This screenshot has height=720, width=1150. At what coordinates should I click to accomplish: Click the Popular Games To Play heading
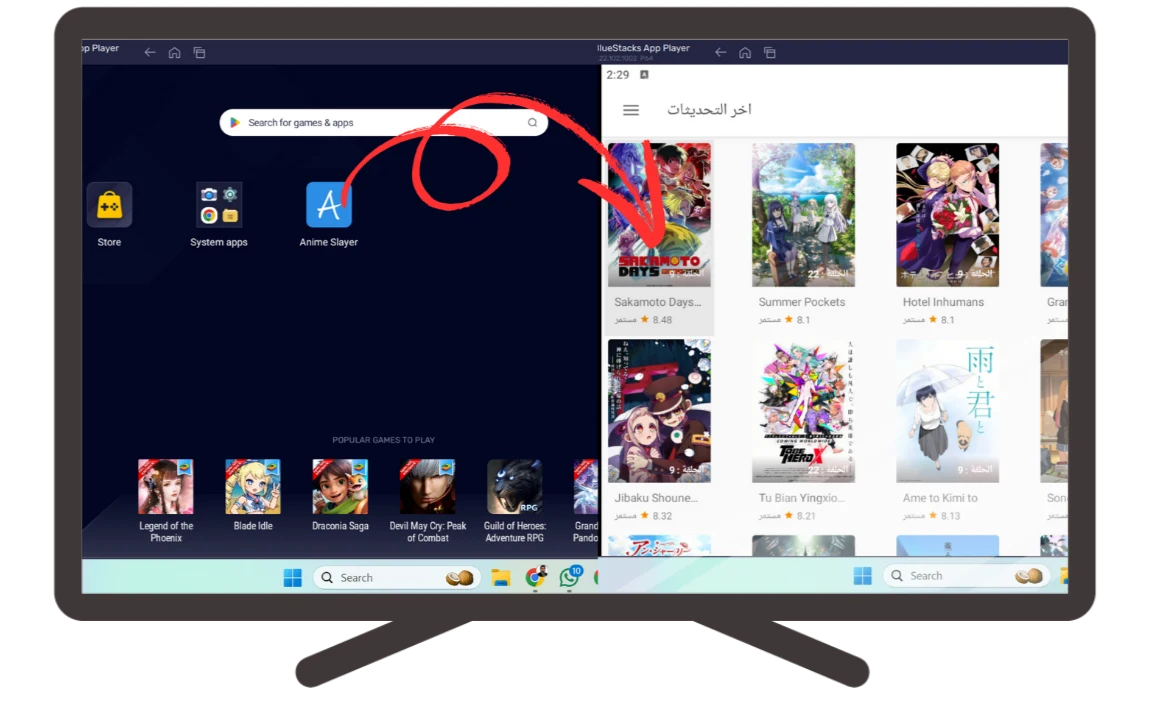coord(384,440)
